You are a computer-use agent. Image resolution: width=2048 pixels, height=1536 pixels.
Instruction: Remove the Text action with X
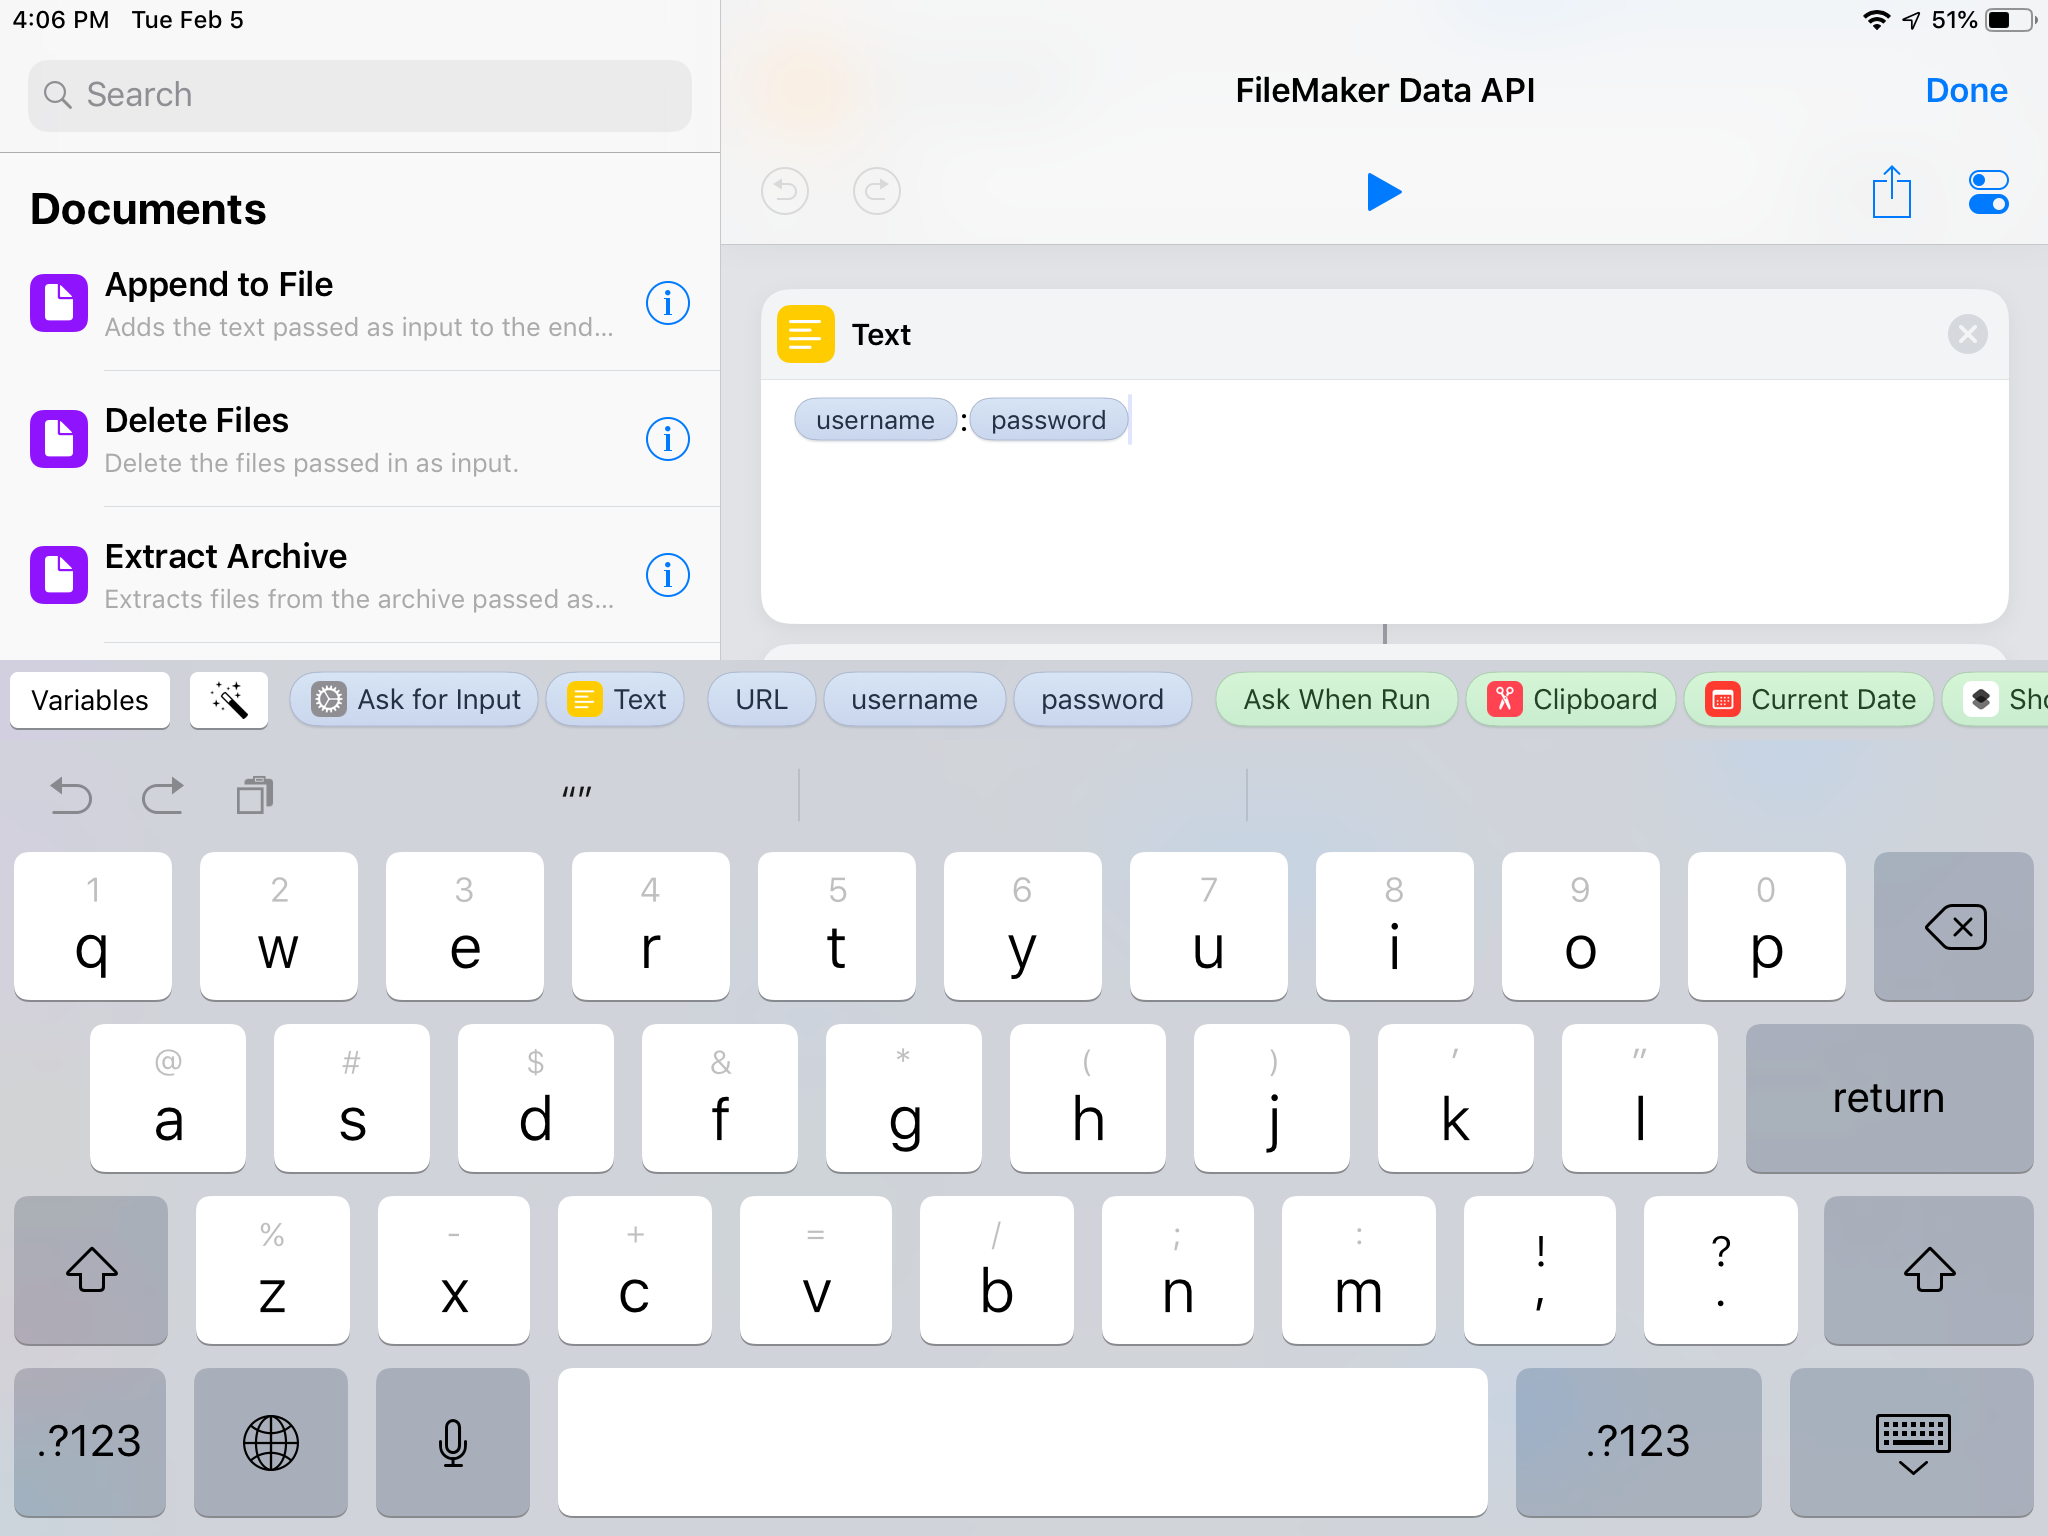(1967, 334)
